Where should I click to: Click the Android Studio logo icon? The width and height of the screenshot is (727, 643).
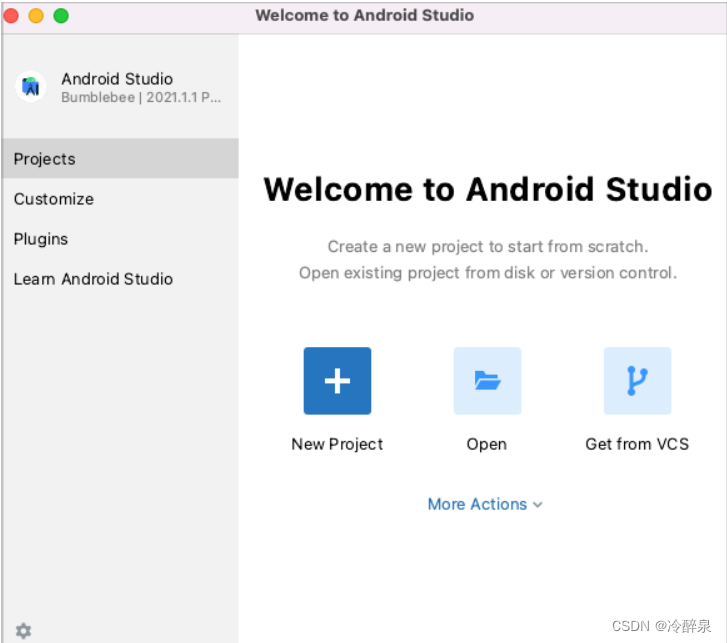31,87
